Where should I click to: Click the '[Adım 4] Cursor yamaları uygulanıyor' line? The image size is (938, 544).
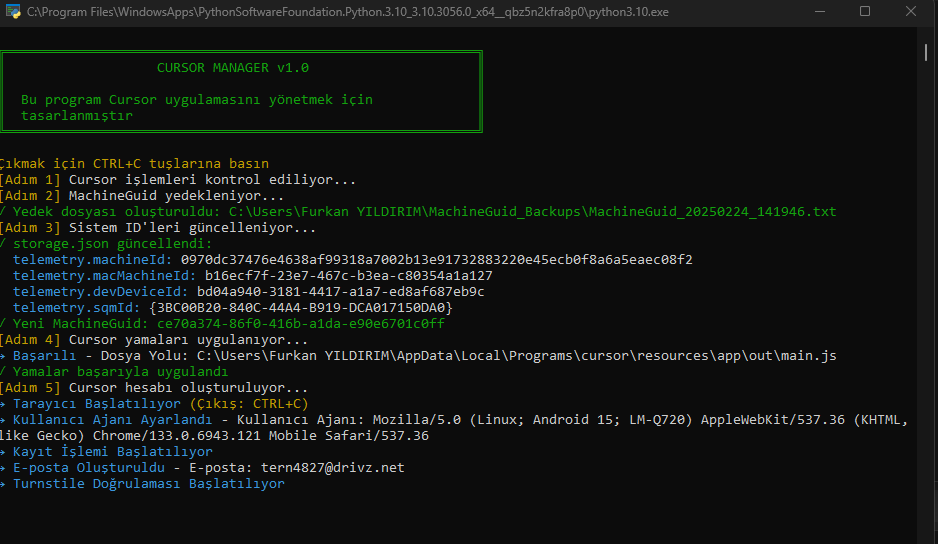pyautogui.click(x=154, y=339)
